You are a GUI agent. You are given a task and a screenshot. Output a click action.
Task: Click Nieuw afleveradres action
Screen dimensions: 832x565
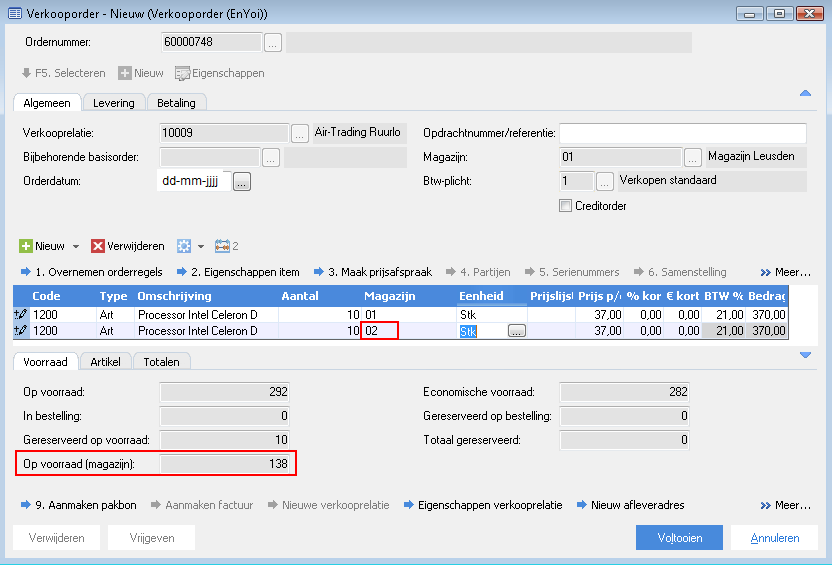click(x=630, y=505)
